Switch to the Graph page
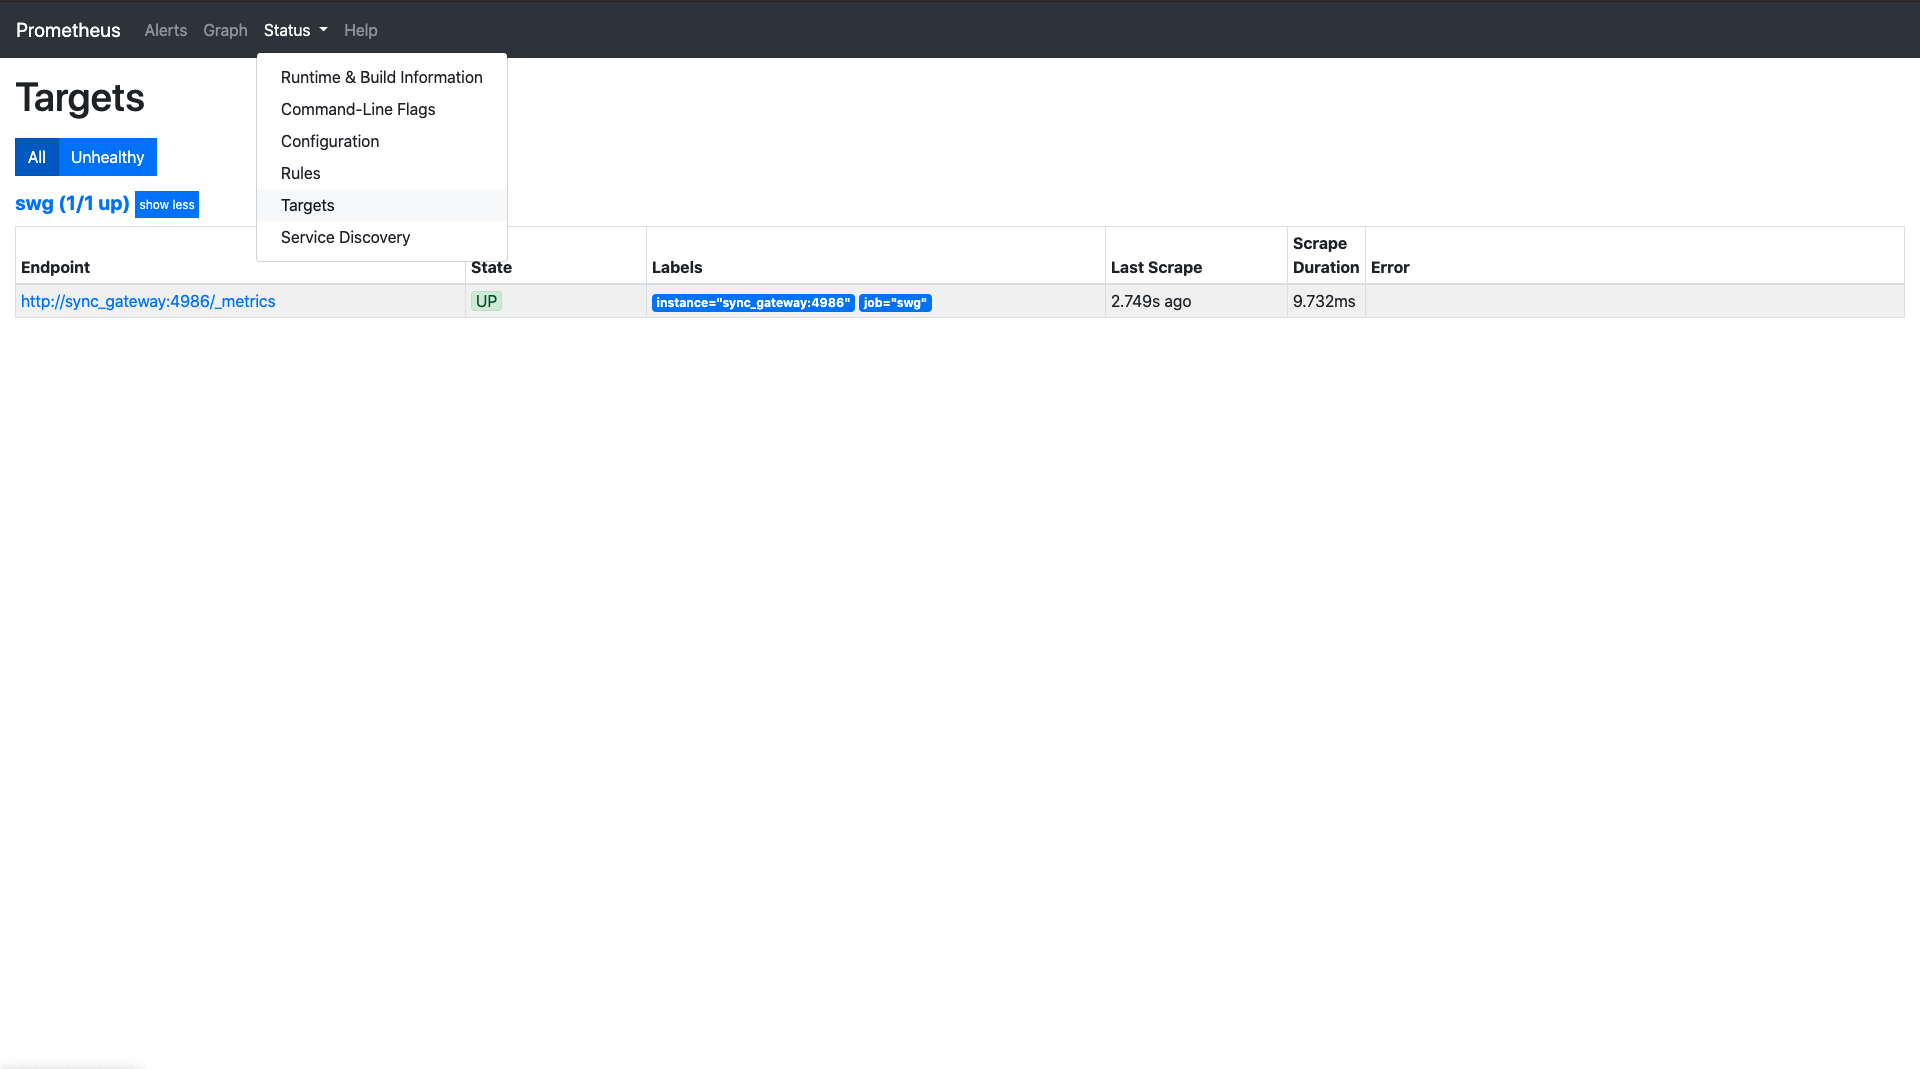Image resolution: width=1920 pixels, height=1069 pixels. pos(225,30)
